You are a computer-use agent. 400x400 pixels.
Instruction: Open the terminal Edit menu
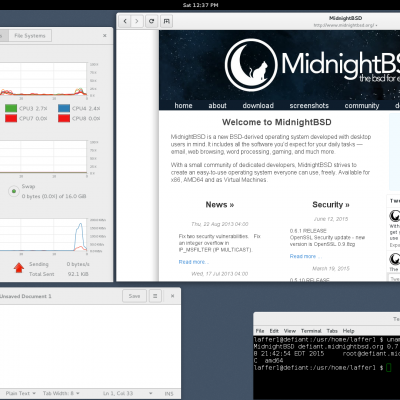[274, 331]
